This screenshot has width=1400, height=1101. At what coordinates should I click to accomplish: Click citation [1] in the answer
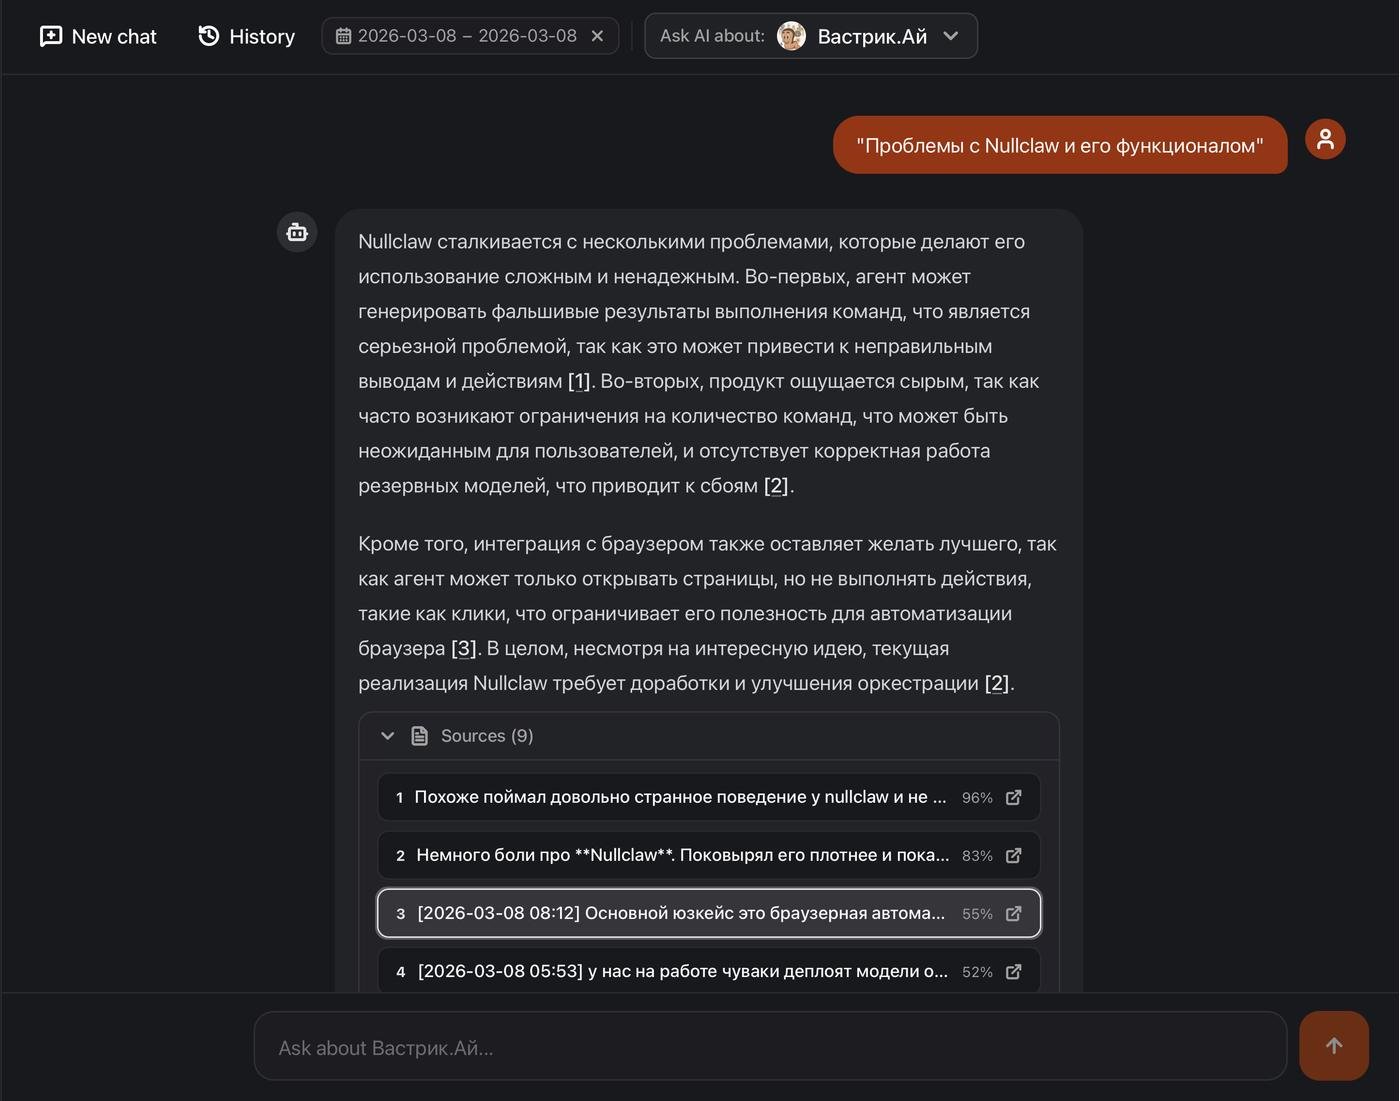pyautogui.click(x=579, y=381)
